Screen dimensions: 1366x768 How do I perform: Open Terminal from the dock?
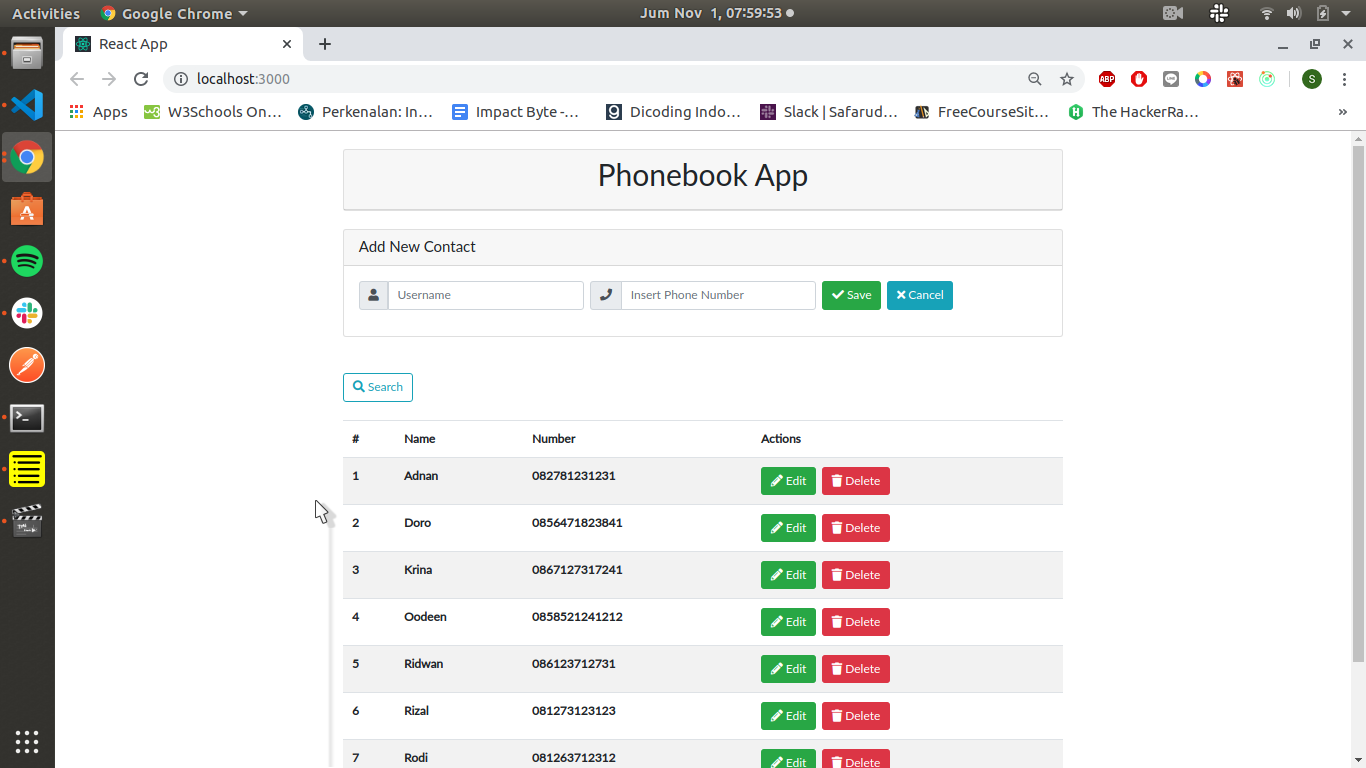tap(27, 418)
